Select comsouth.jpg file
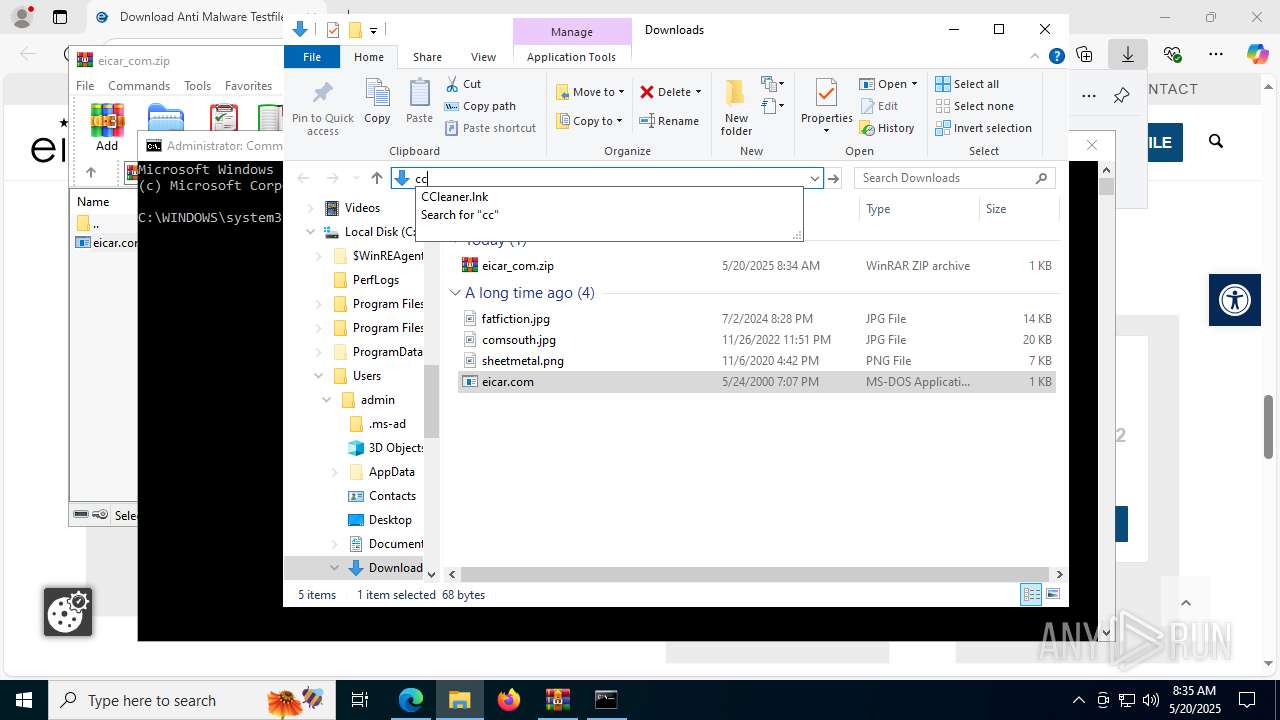Viewport: 1280px width, 720px height. [756, 340]
